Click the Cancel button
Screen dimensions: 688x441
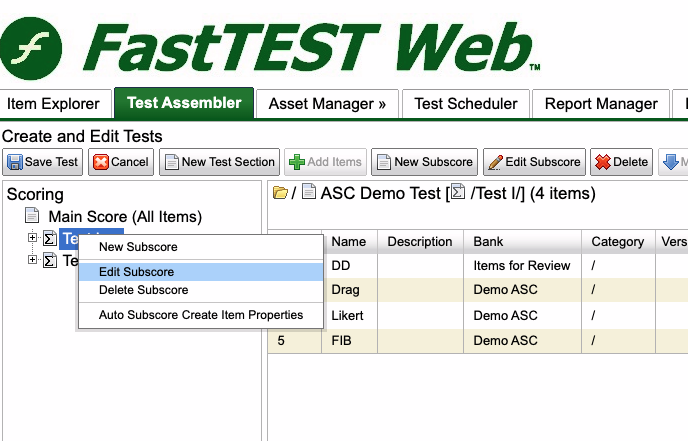pyautogui.click(x=121, y=162)
